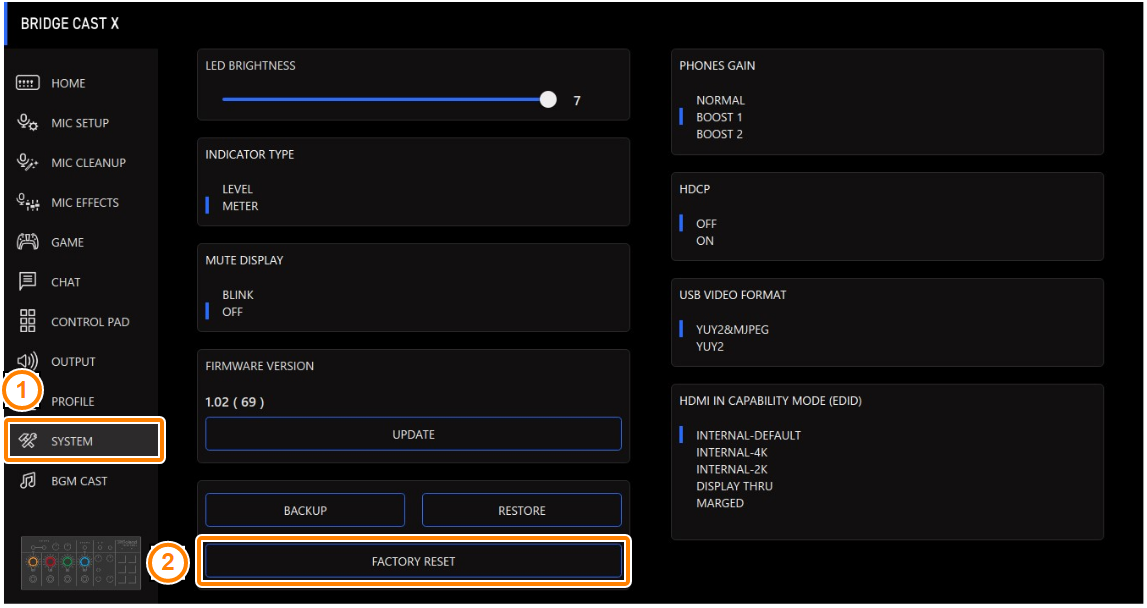Click the CHAT speech bubble icon
Screen dimensions: 1147x608
[x=28, y=282]
